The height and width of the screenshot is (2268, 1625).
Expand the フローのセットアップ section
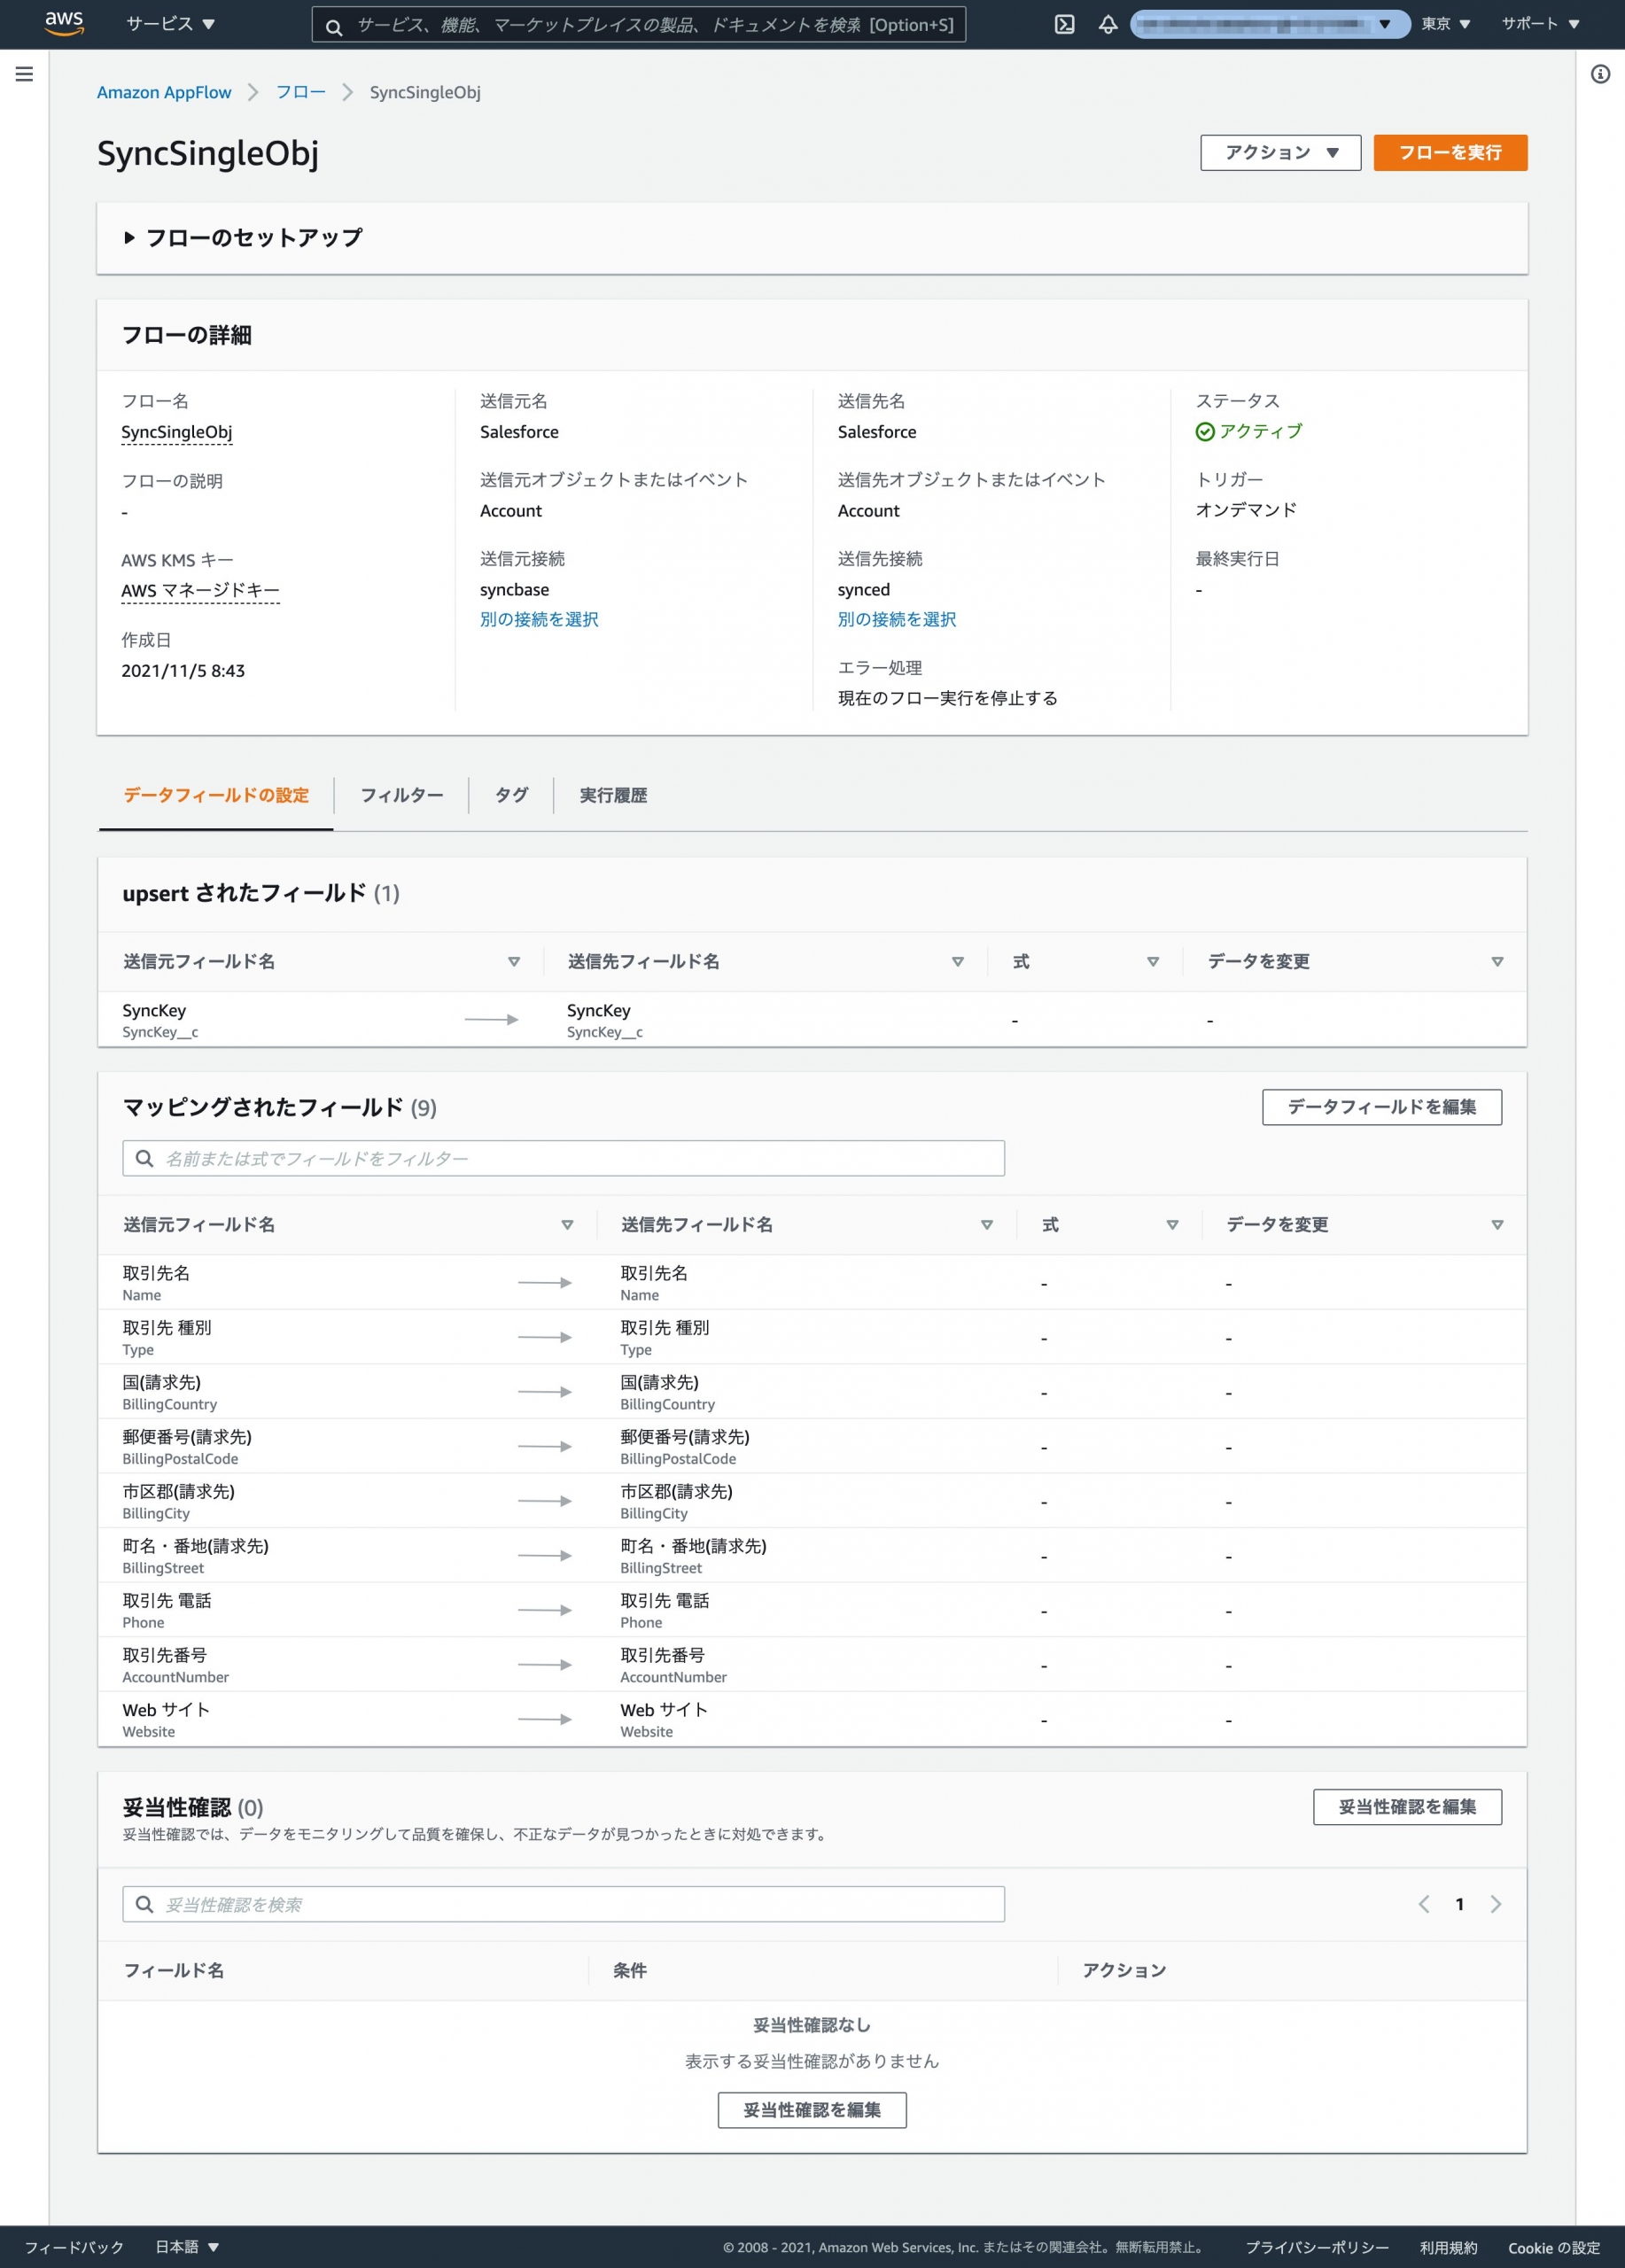(243, 238)
